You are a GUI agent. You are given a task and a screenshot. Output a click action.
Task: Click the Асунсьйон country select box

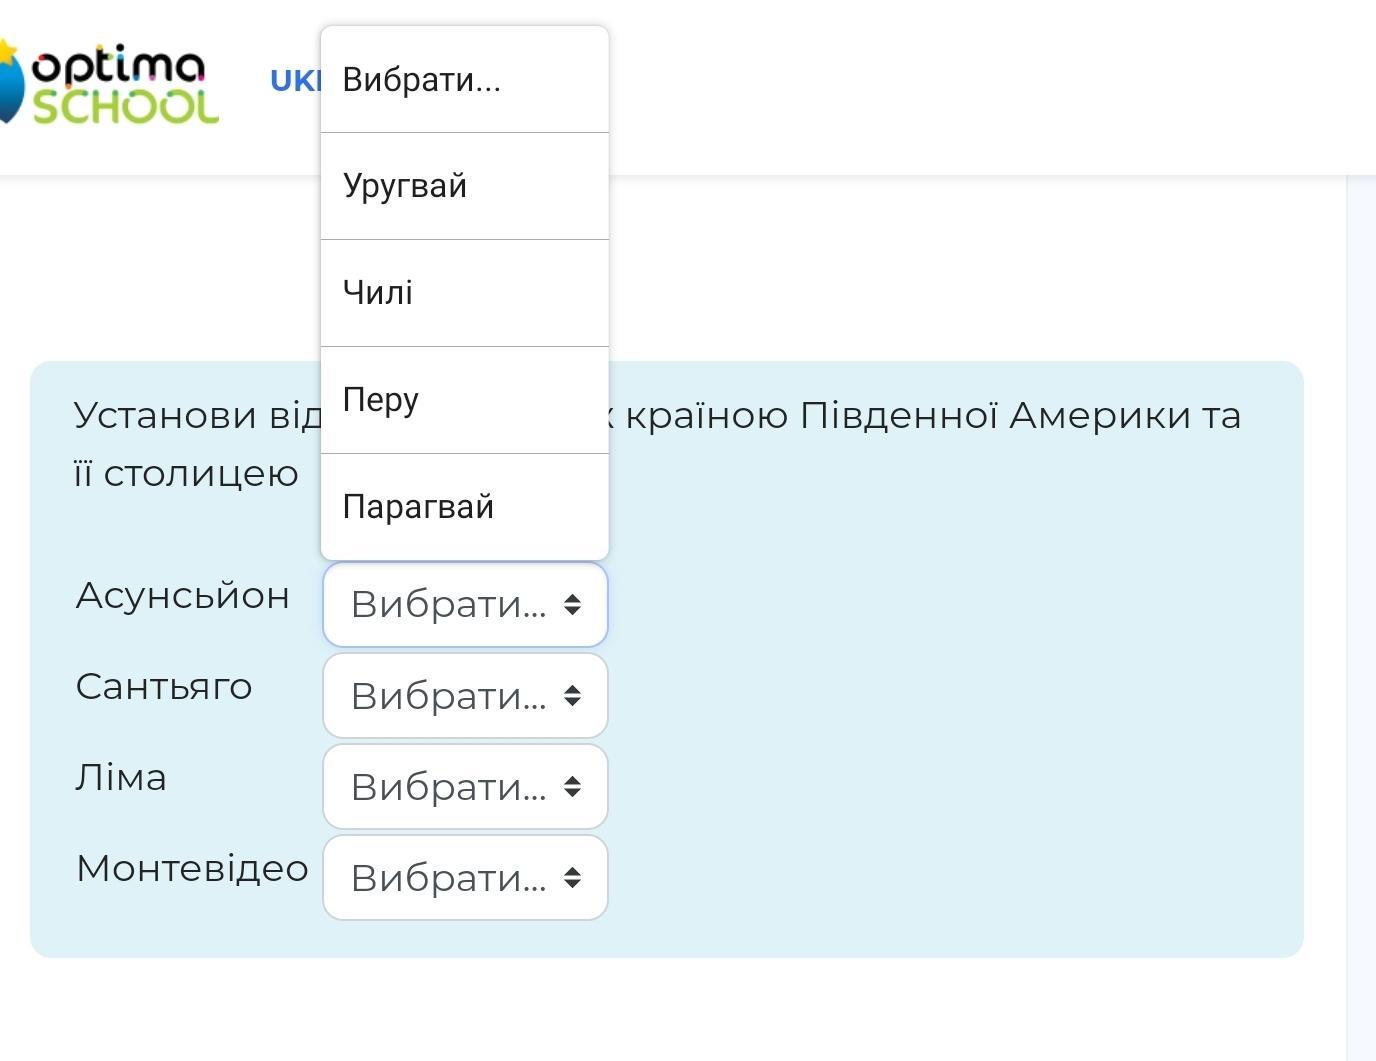450,604
